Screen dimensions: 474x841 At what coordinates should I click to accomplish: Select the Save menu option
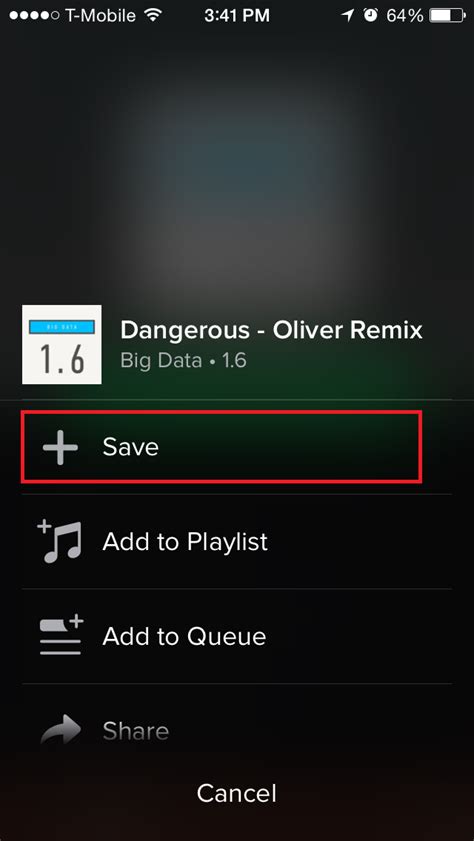click(x=221, y=447)
